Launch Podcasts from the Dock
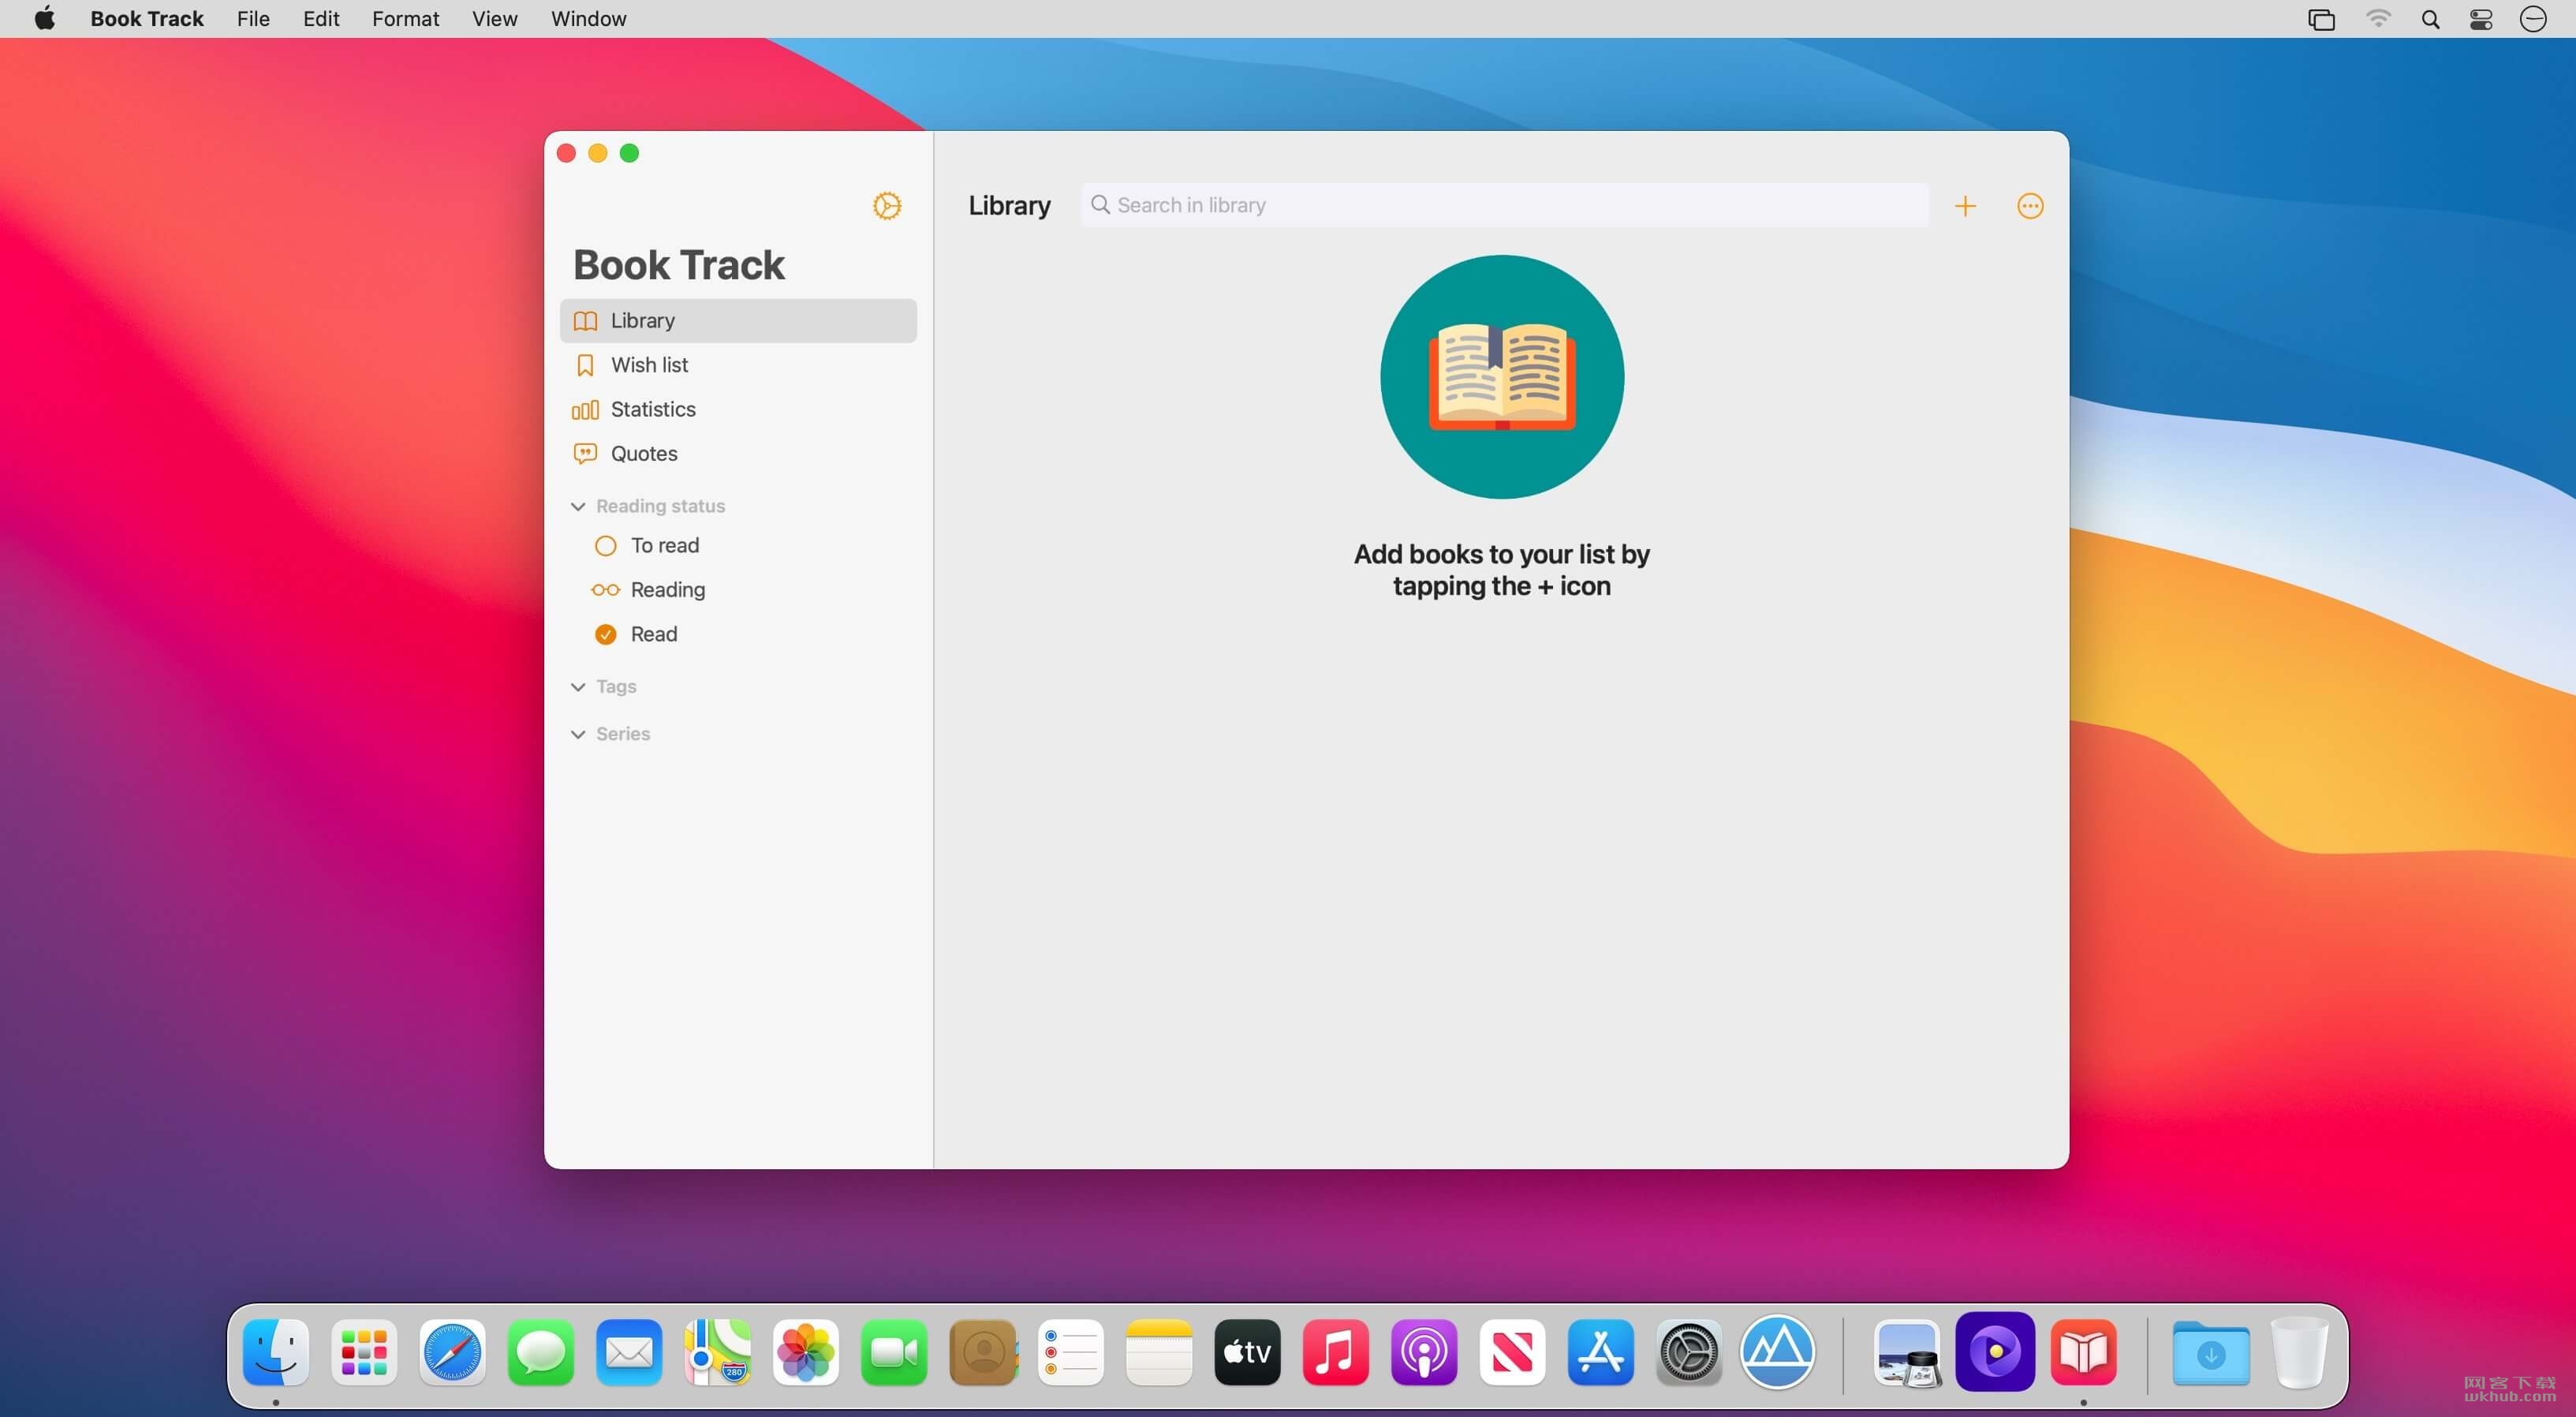The image size is (2576, 1417). coord(1424,1352)
